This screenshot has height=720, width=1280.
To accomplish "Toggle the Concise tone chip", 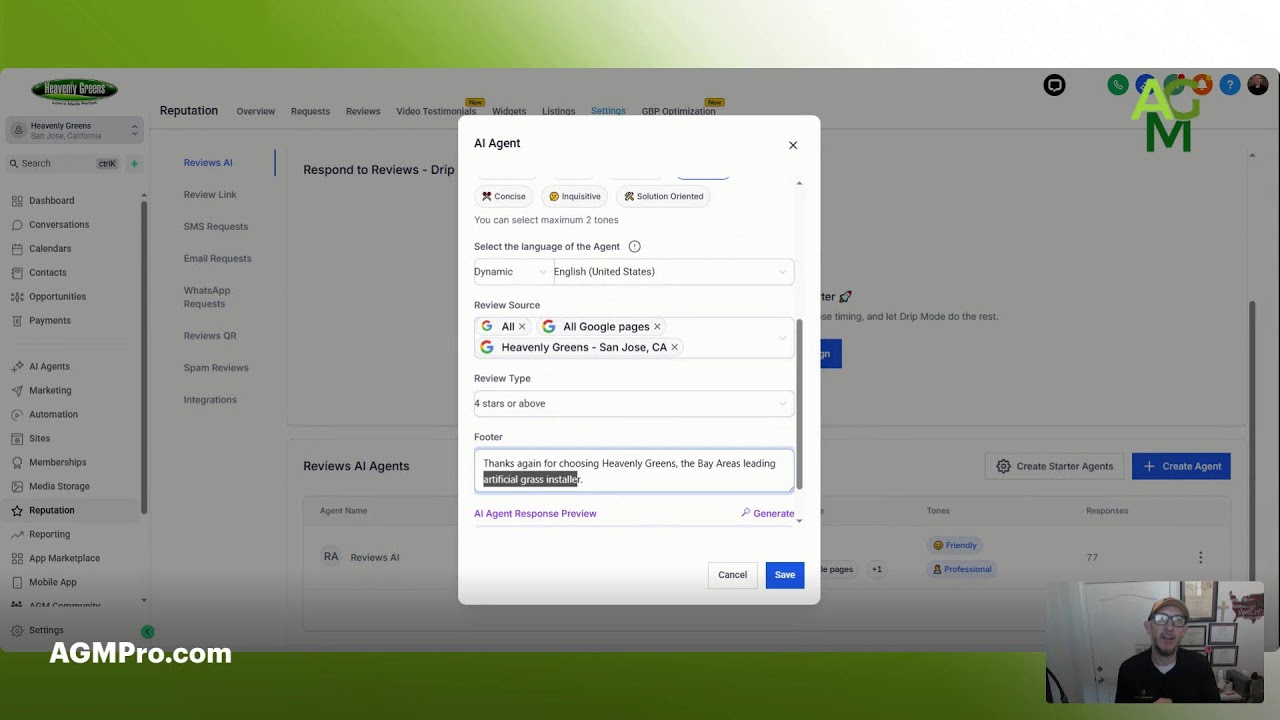I will pyautogui.click(x=503, y=196).
